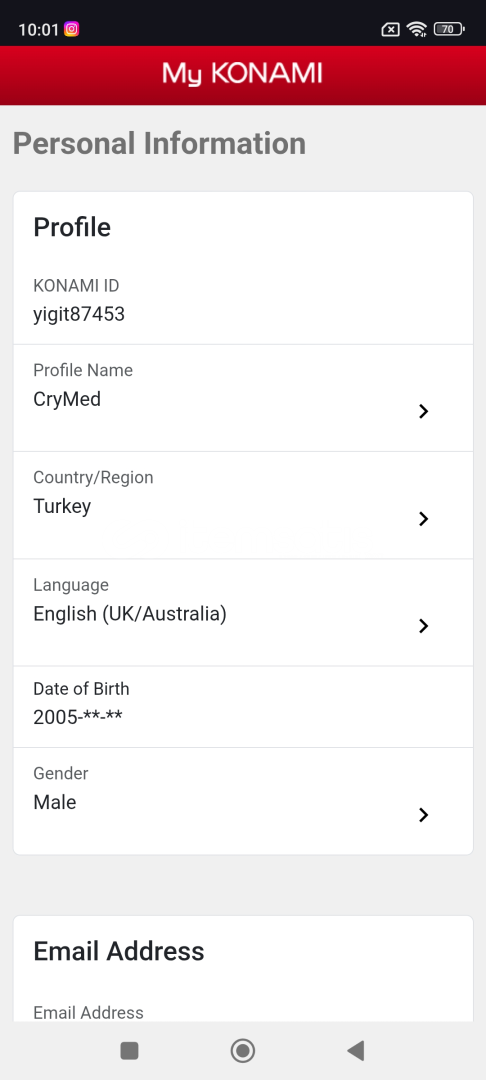Screen dimensions: 486x1080
Task: Tap the no-SIM status icon
Action: tap(390, 29)
